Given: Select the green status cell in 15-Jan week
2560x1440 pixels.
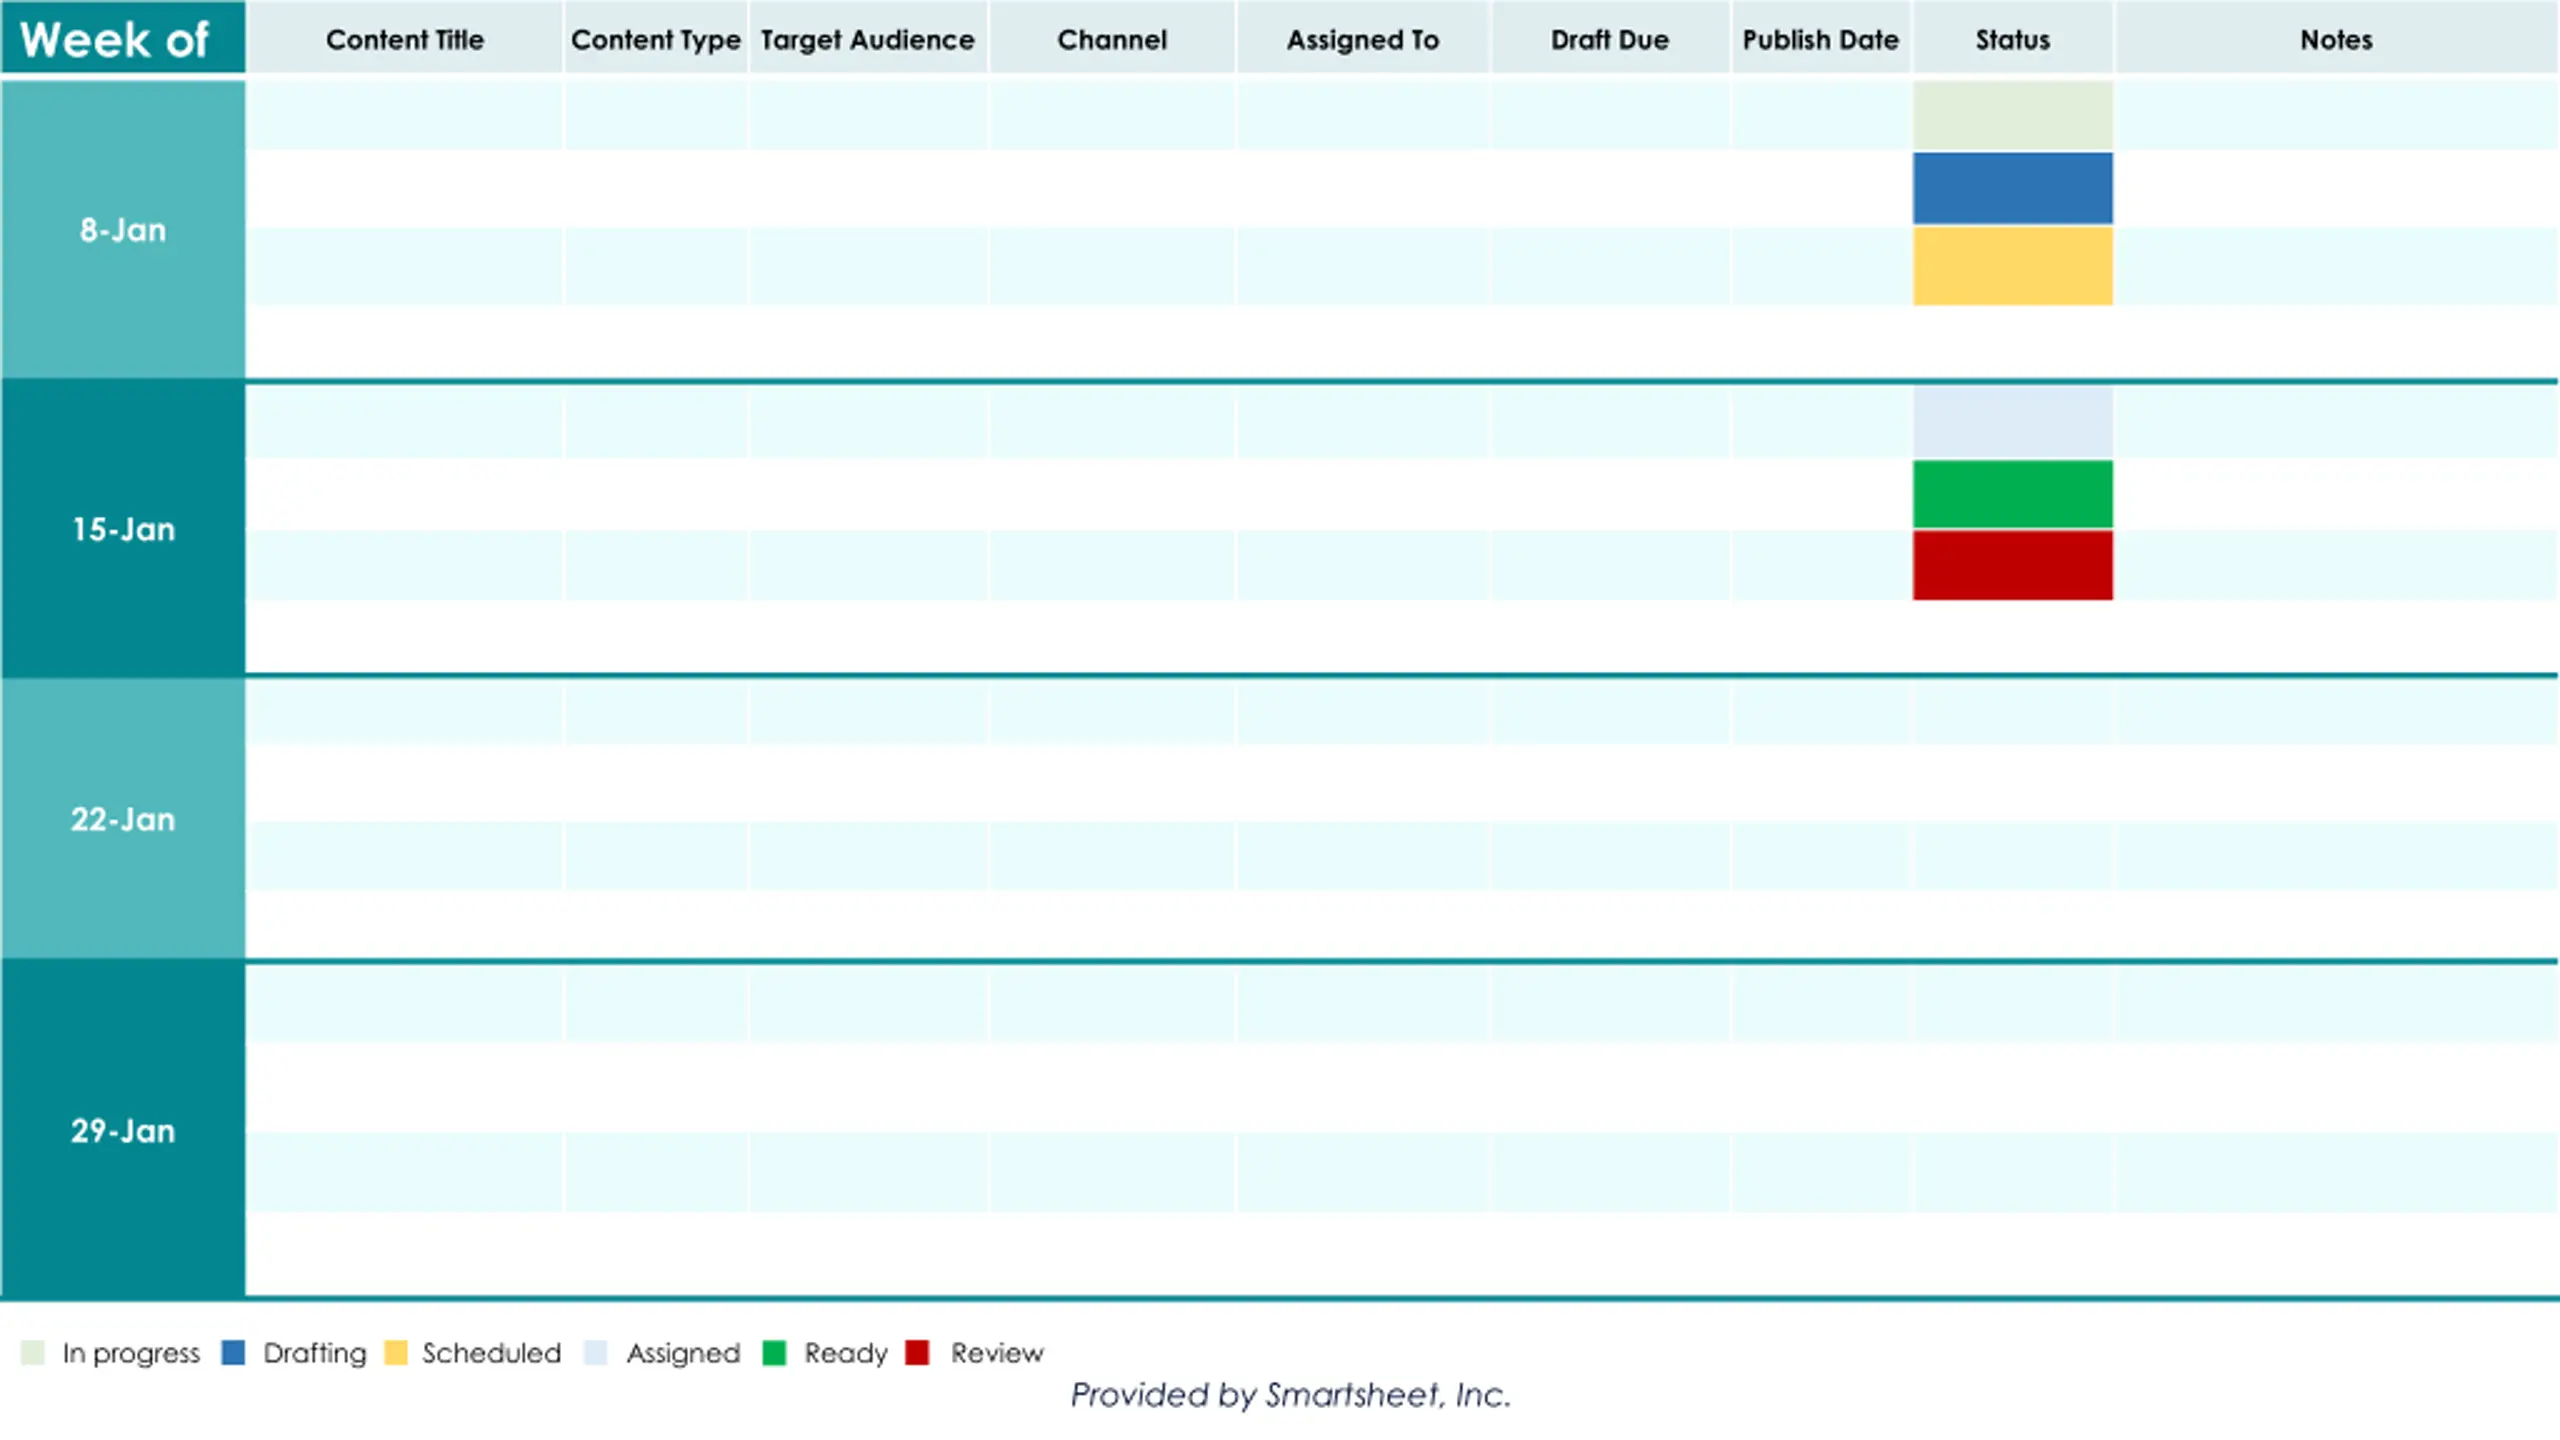Looking at the screenshot, I should [2013, 494].
